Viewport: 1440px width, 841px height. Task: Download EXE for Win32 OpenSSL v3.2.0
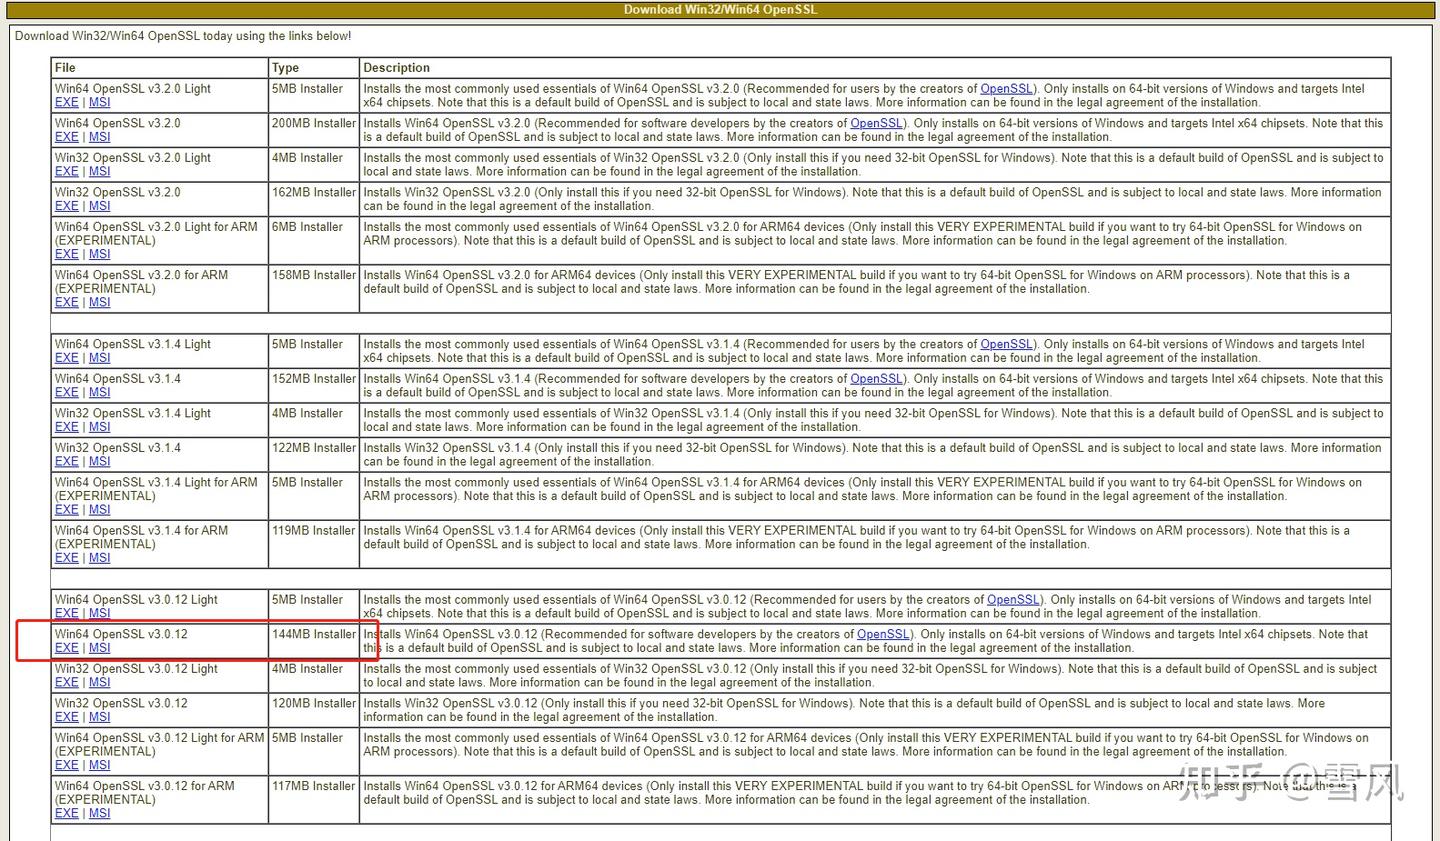click(x=66, y=206)
